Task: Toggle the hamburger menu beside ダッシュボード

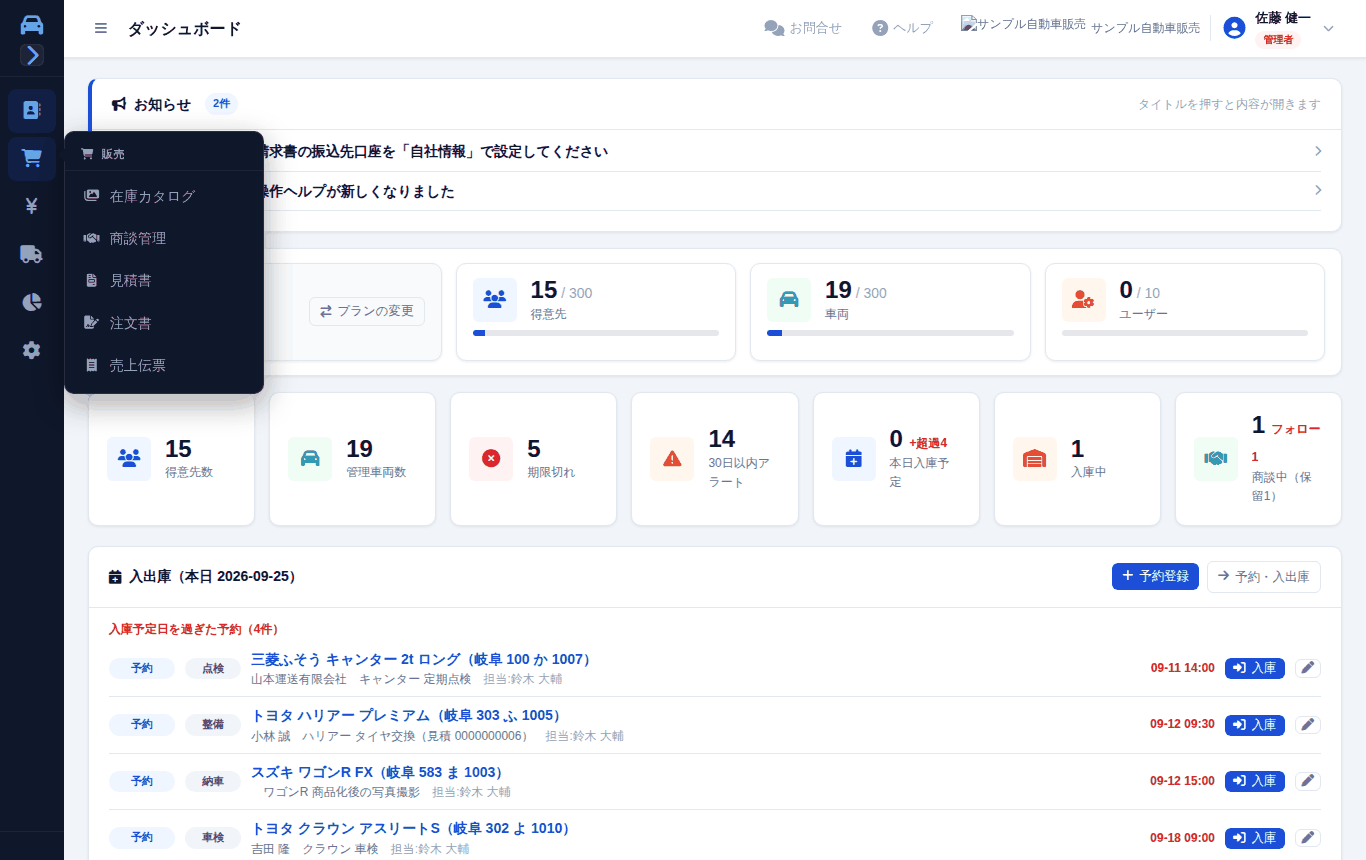Action: (x=101, y=28)
